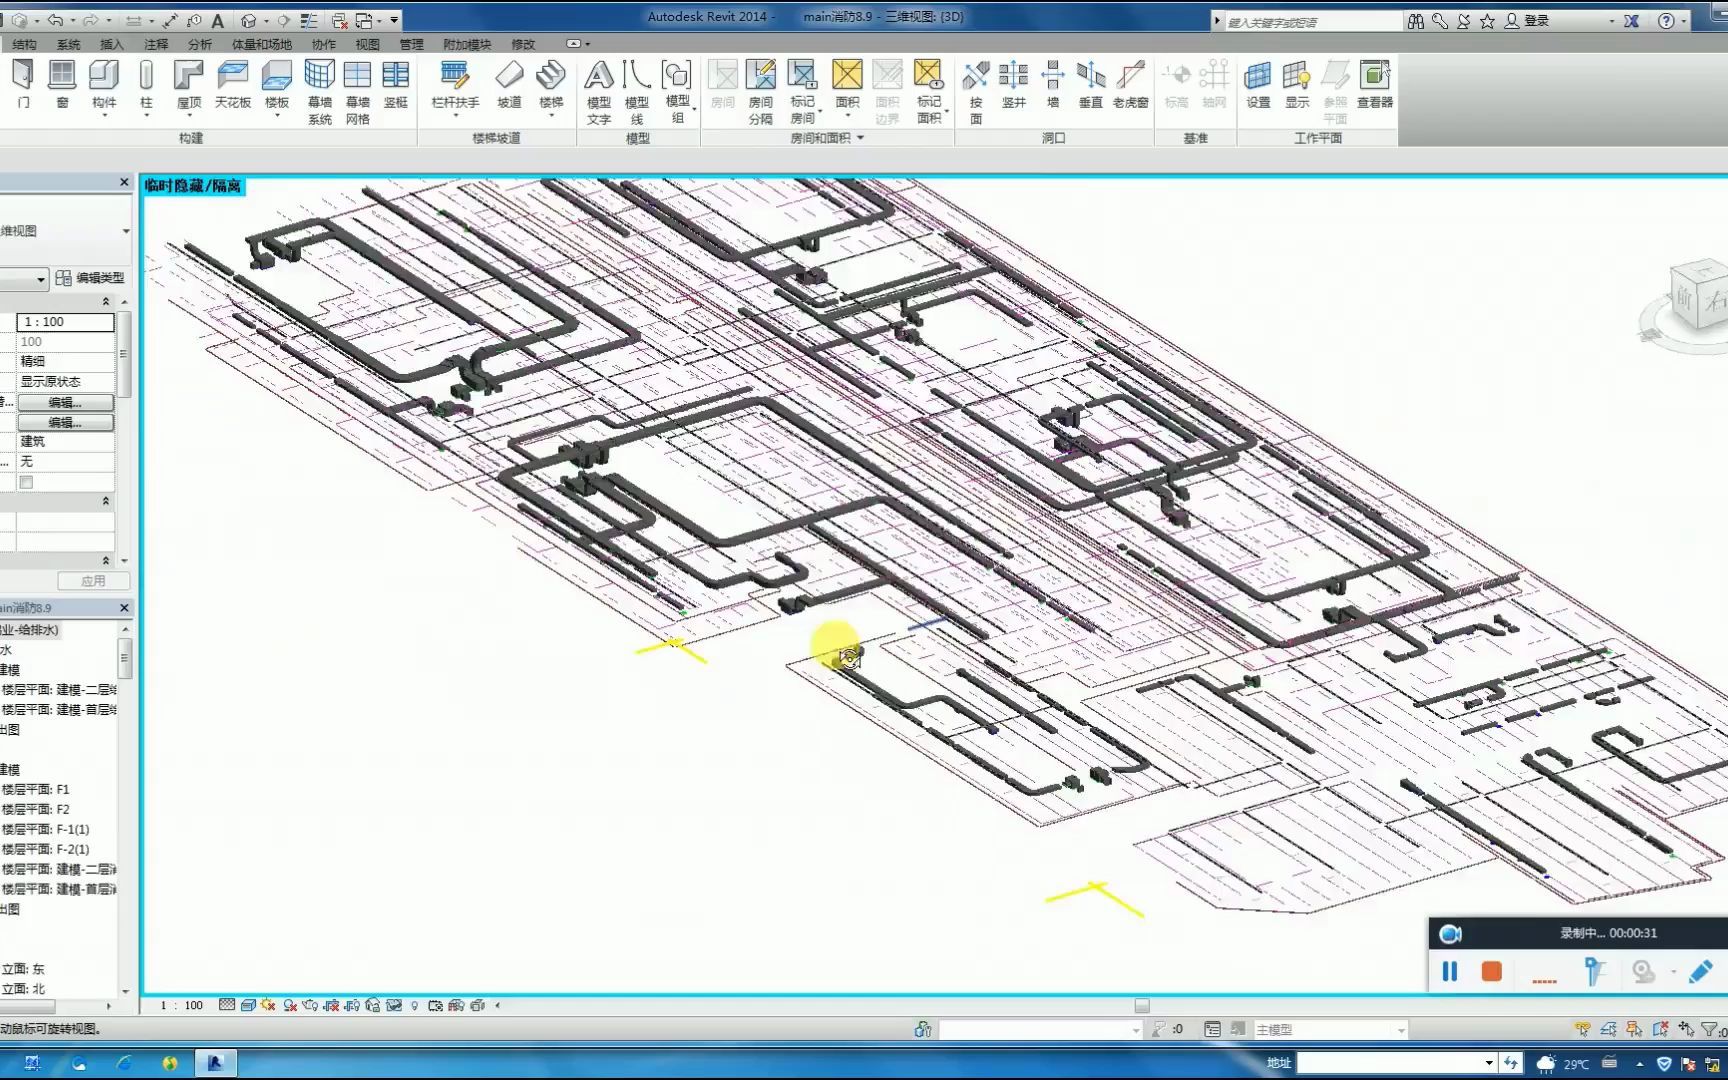The height and width of the screenshot is (1080, 1728).
Task: Select the Wall (墙) opening tool
Action: pyautogui.click(x=1053, y=84)
